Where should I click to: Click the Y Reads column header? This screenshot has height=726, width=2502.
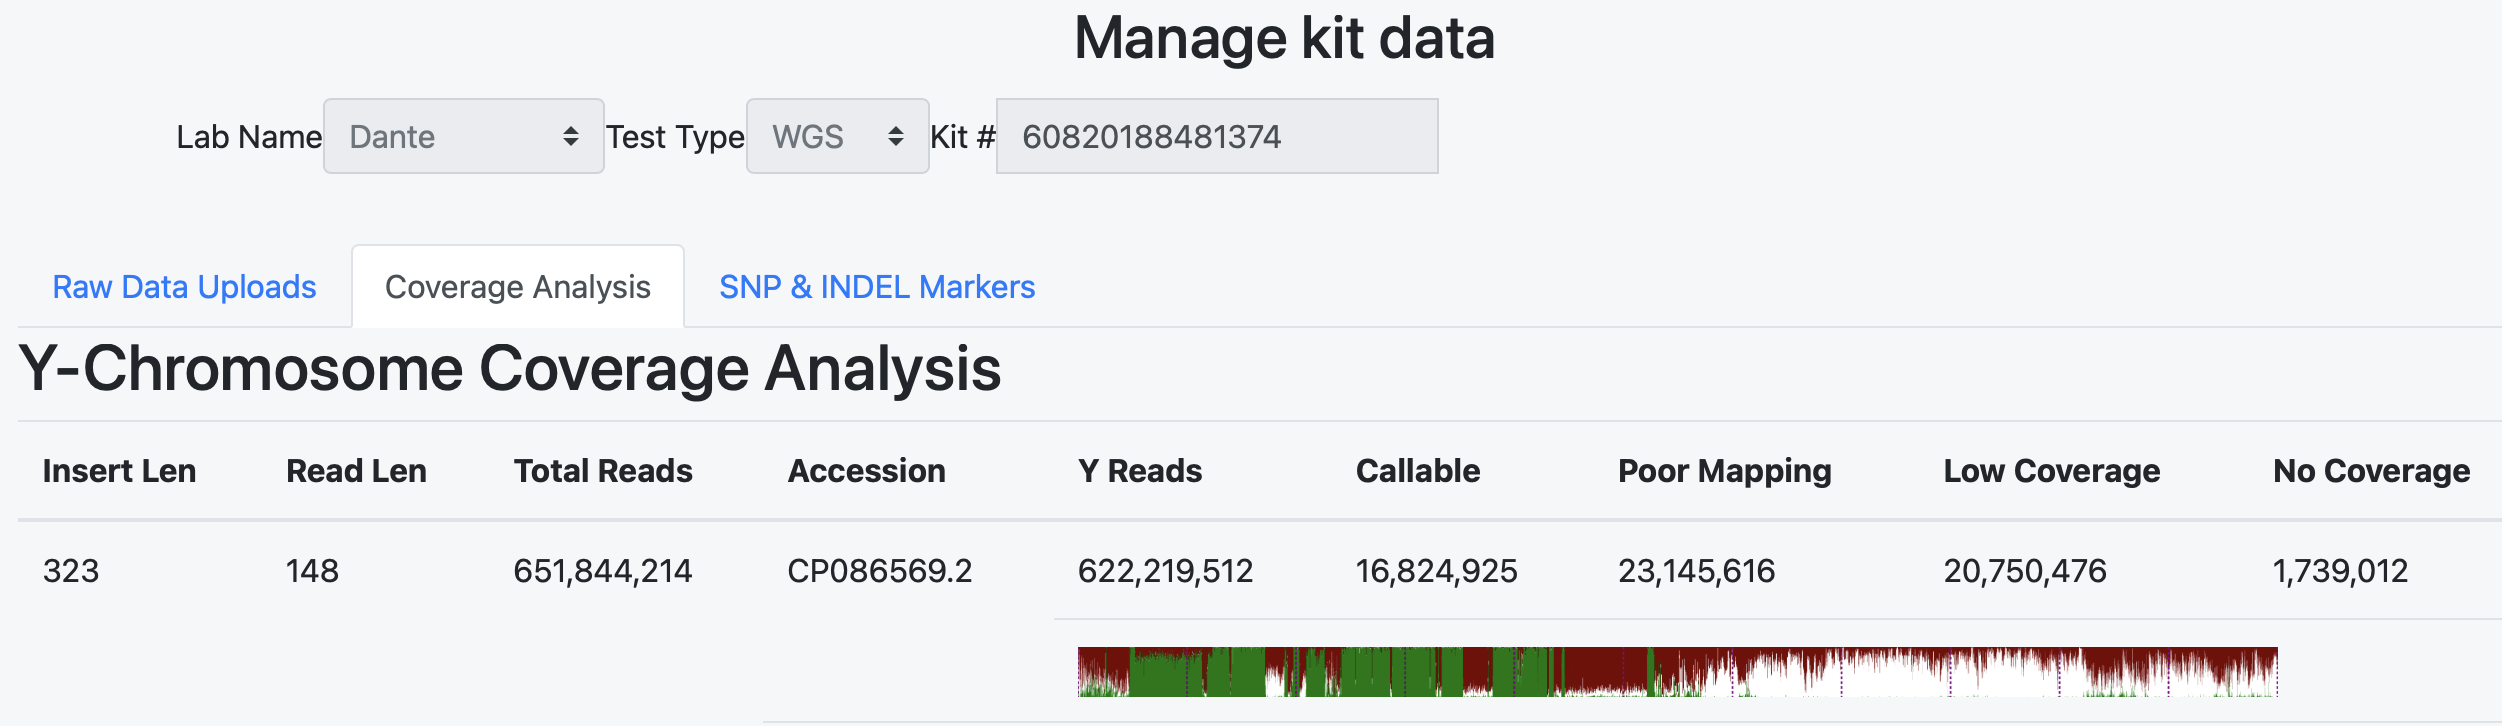(1140, 471)
